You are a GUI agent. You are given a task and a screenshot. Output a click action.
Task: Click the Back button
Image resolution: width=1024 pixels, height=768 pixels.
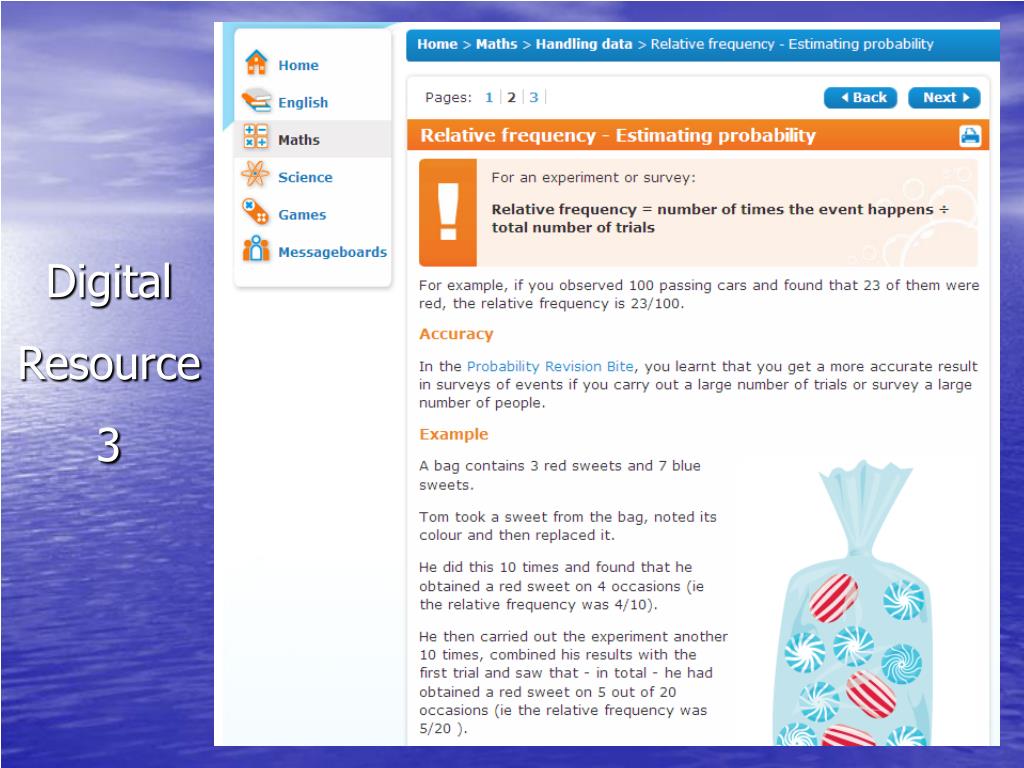point(860,97)
